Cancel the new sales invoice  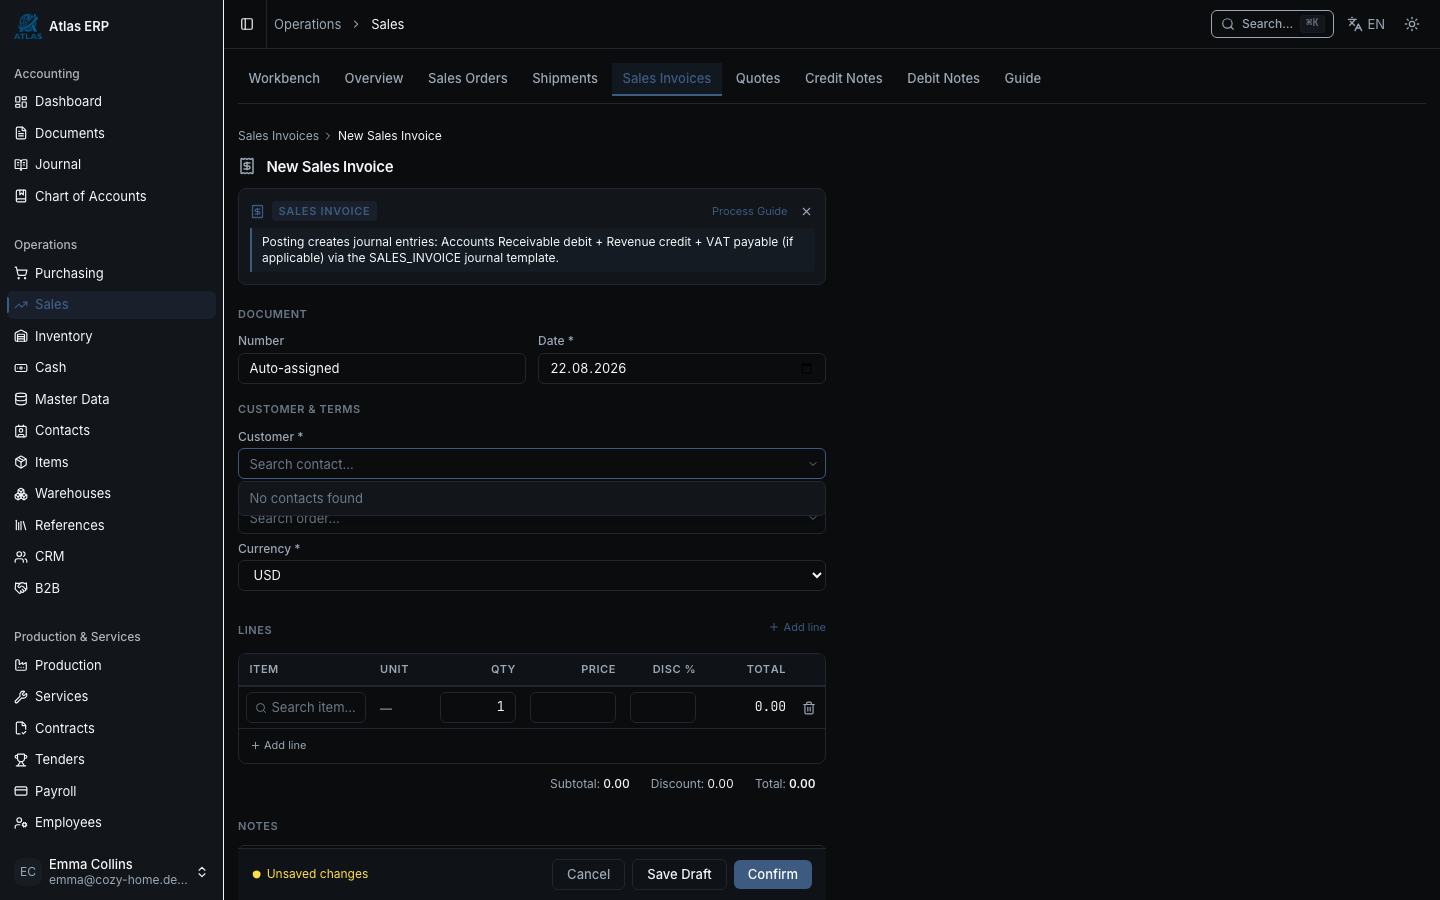pos(588,874)
